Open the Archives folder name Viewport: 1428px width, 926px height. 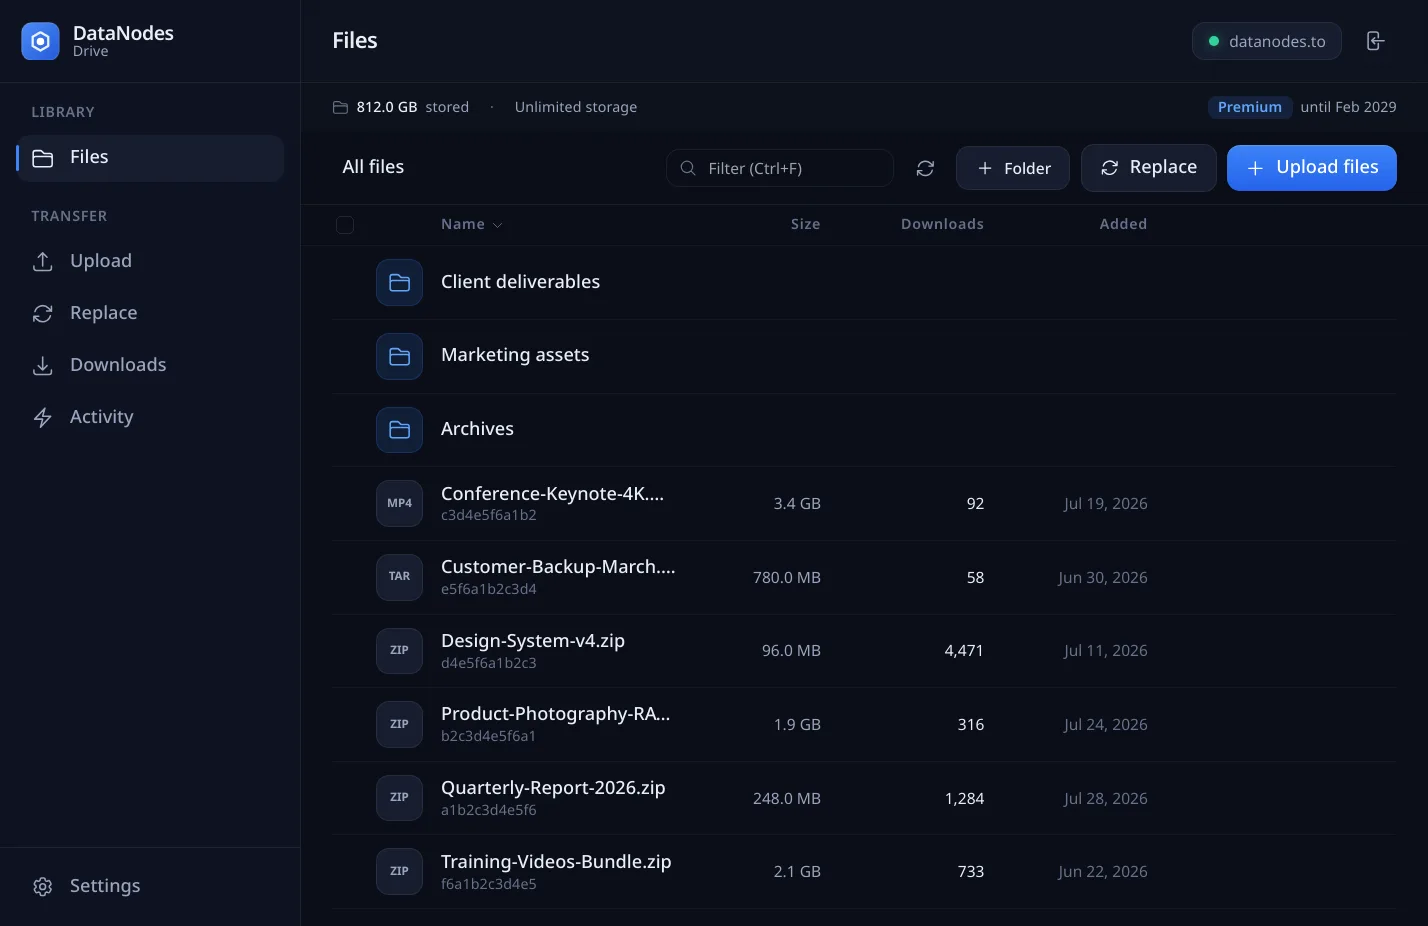pyautogui.click(x=477, y=429)
